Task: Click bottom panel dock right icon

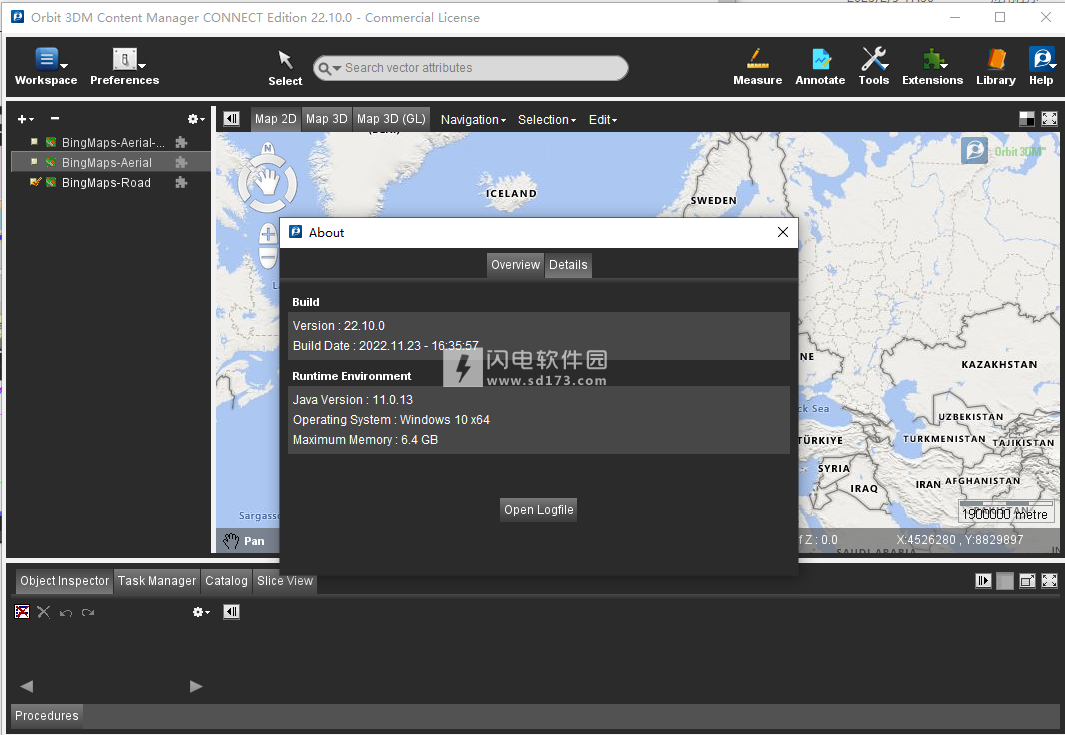Action: coord(983,581)
